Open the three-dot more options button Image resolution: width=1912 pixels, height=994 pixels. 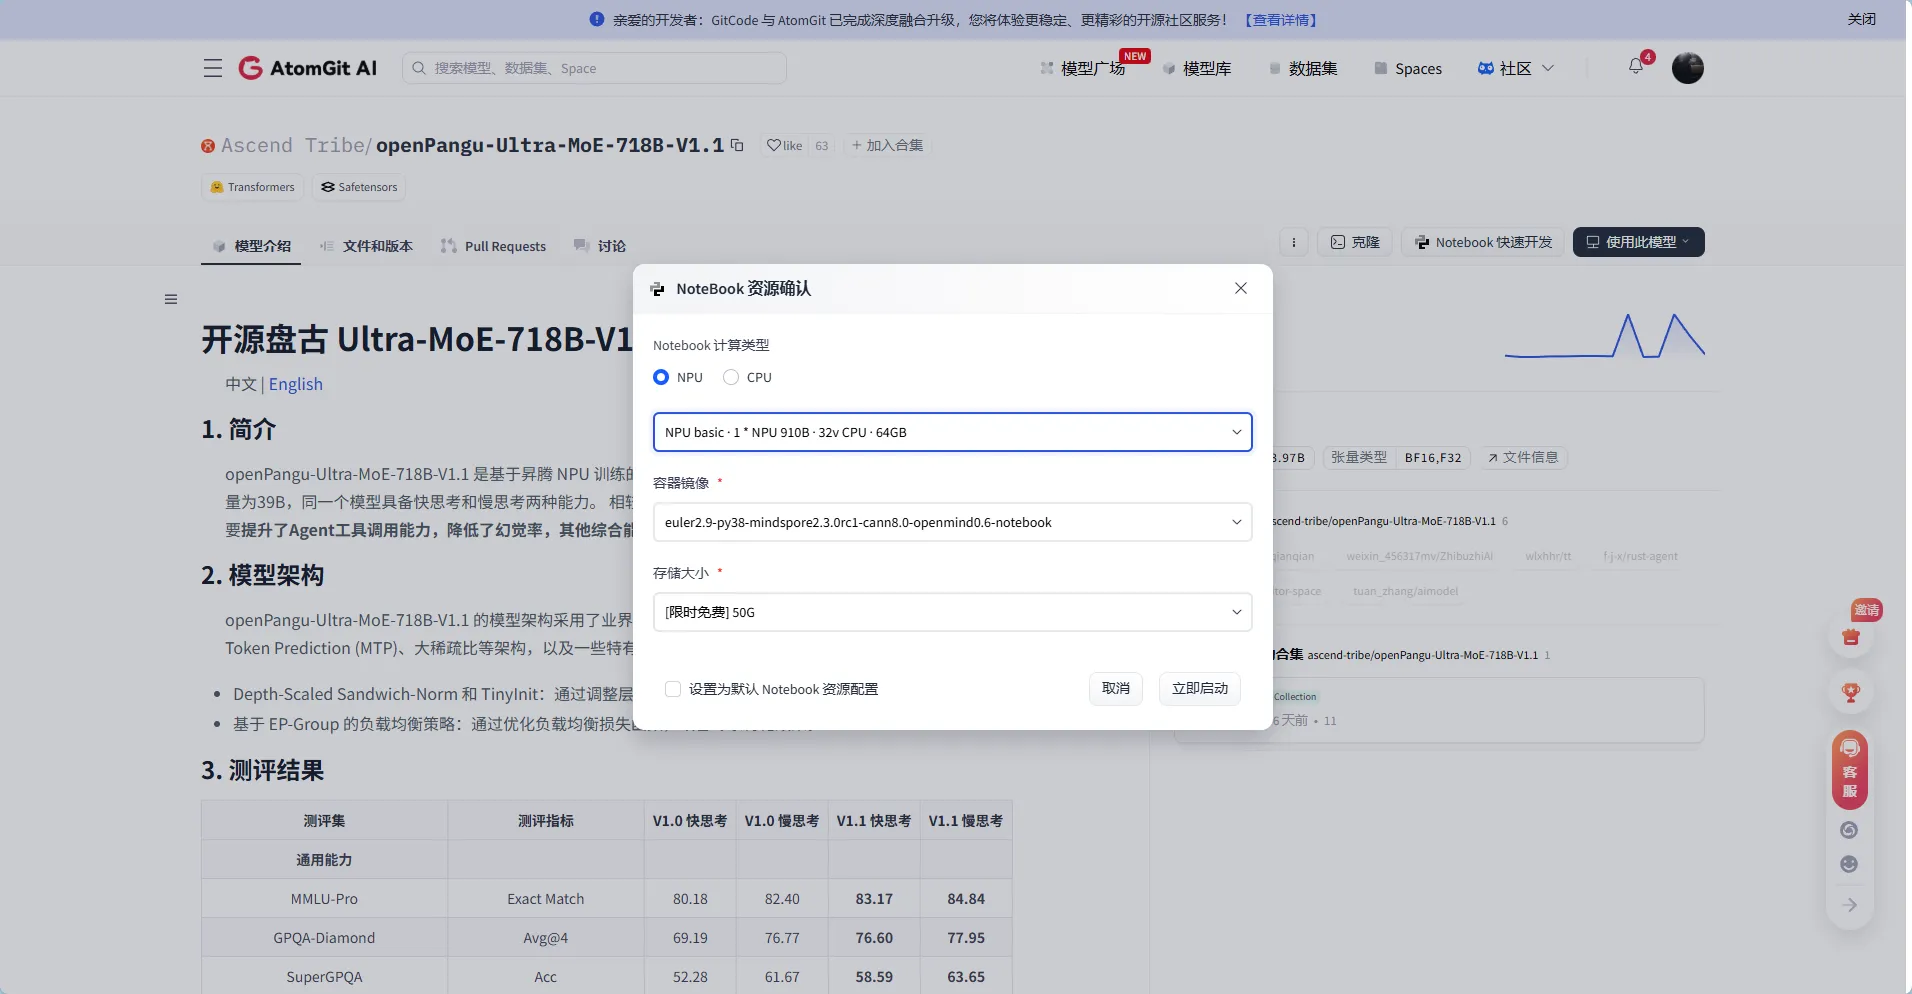[1294, 242]
